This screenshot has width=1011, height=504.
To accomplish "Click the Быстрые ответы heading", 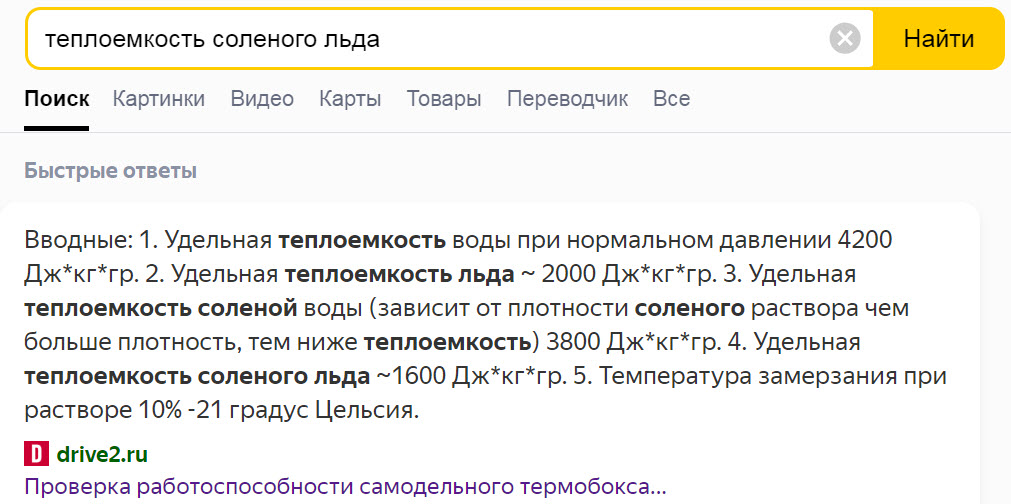I will click(x=110, y=171).
